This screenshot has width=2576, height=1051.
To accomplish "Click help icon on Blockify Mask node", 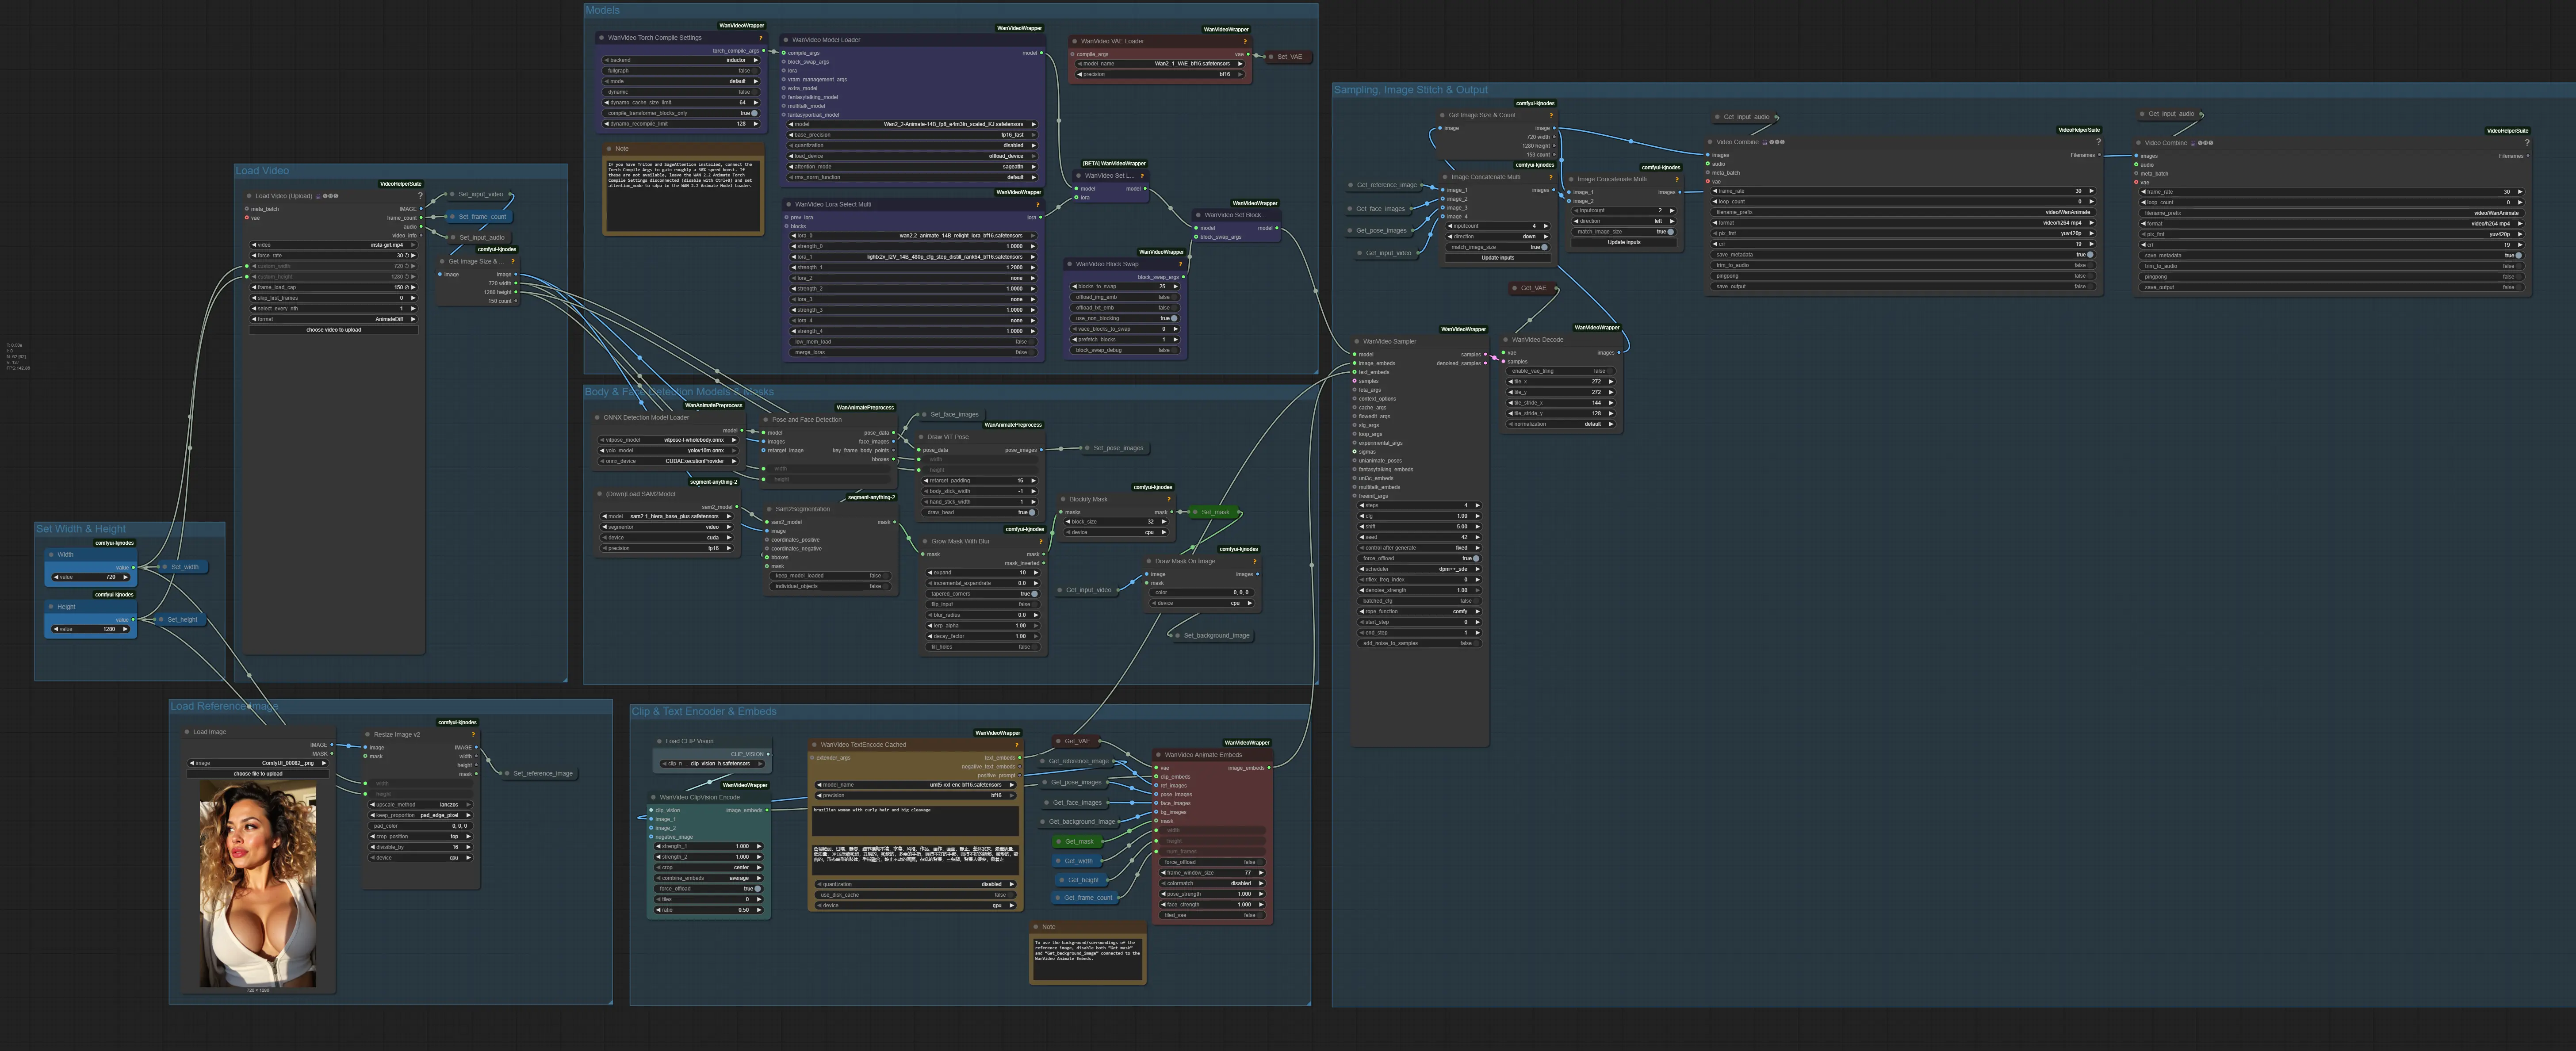I will (x=1168, y=499).
